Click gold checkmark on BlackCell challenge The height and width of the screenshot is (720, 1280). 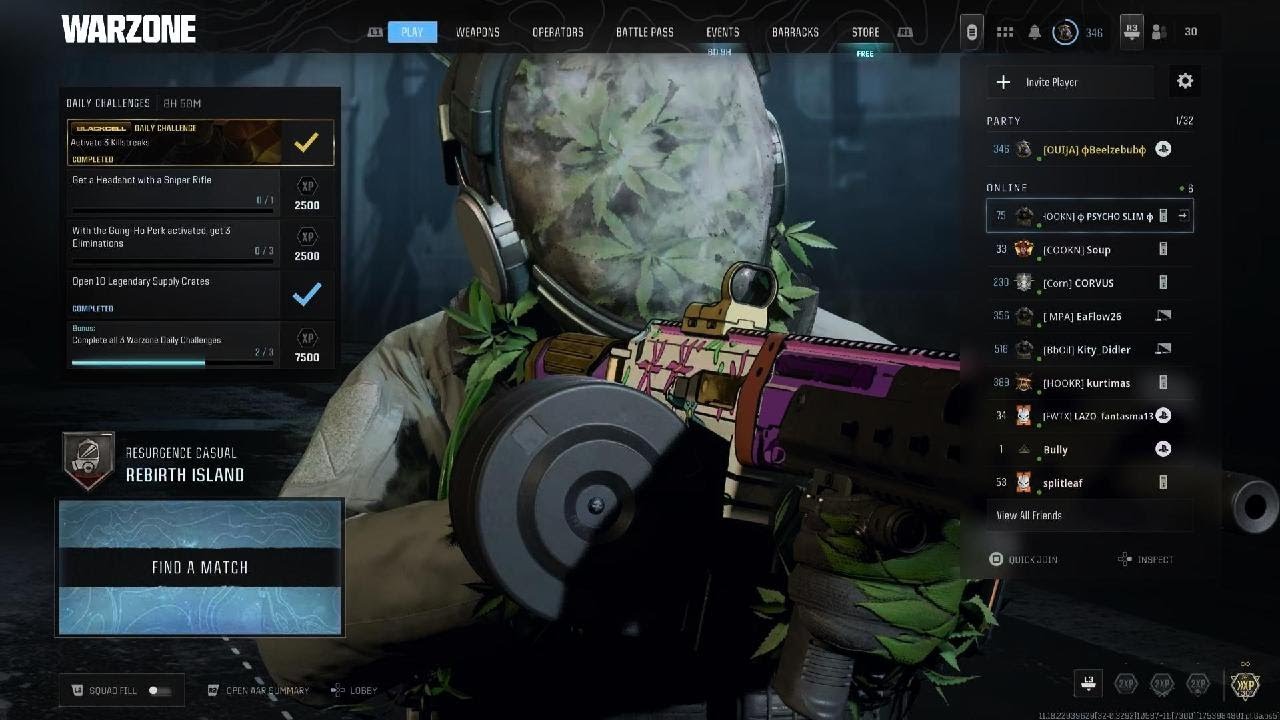click(307, 143)
